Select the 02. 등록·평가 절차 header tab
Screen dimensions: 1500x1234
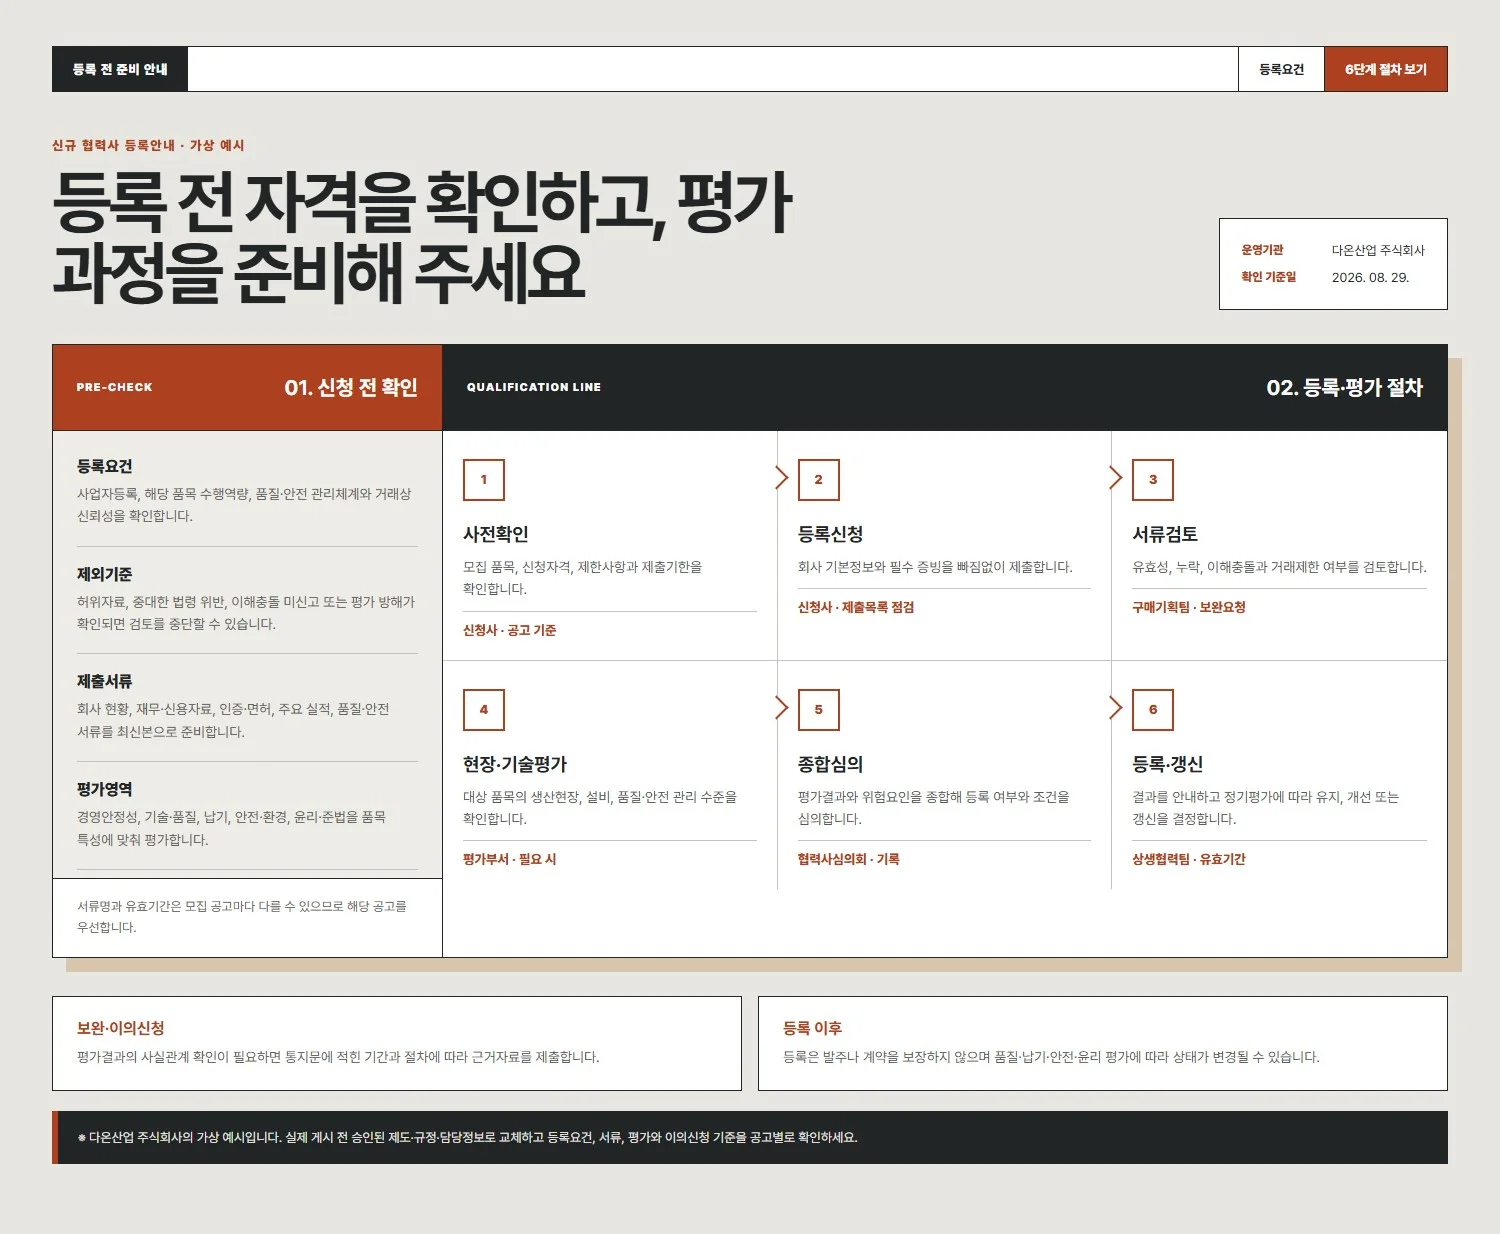[x=945, y=387]
